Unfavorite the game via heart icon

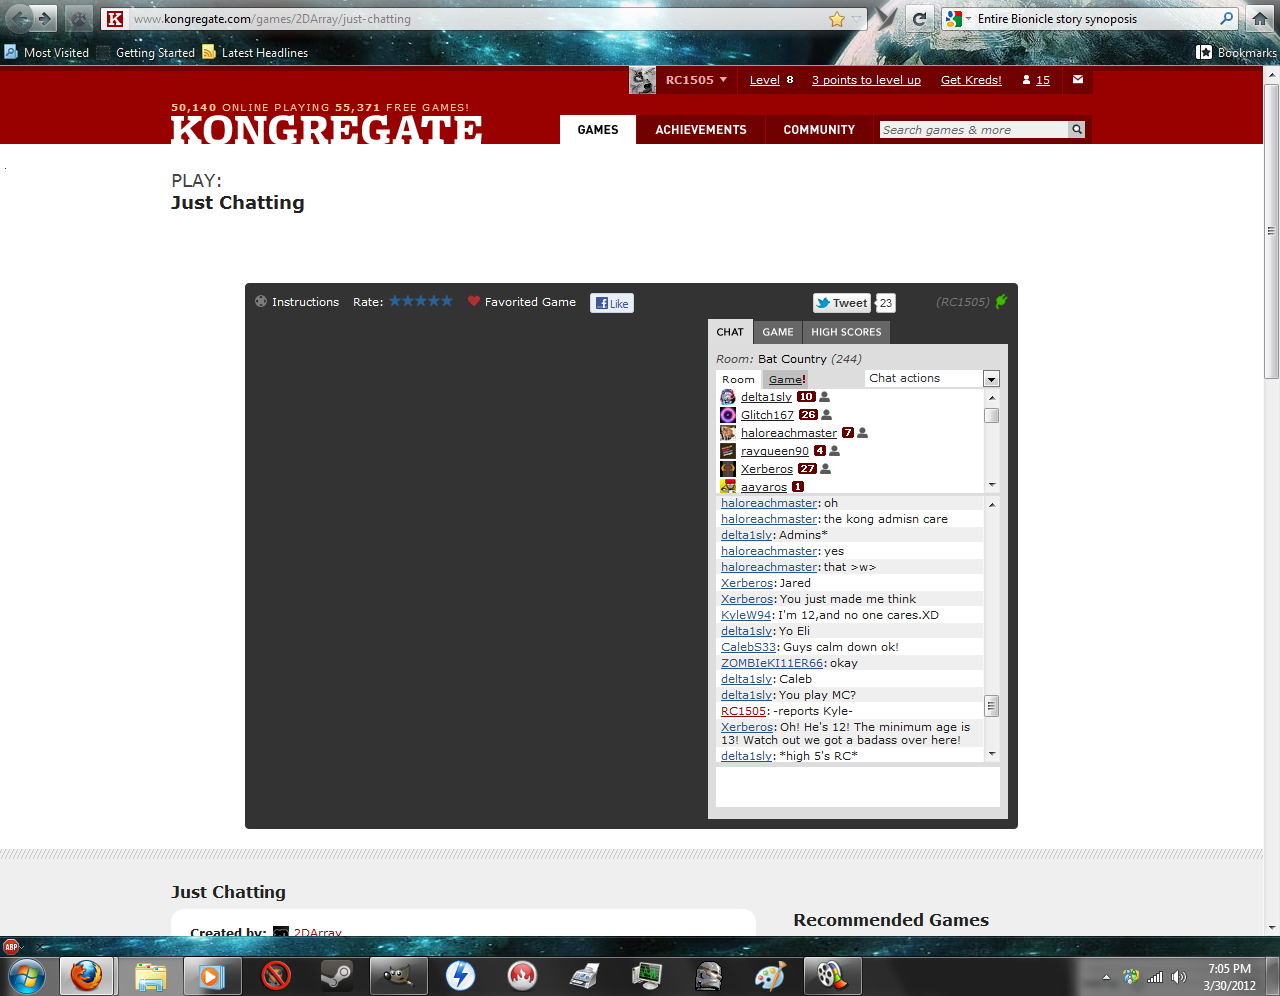470,302
